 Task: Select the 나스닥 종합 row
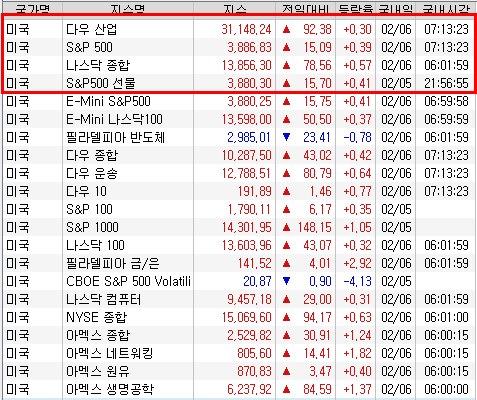point(240,65)
